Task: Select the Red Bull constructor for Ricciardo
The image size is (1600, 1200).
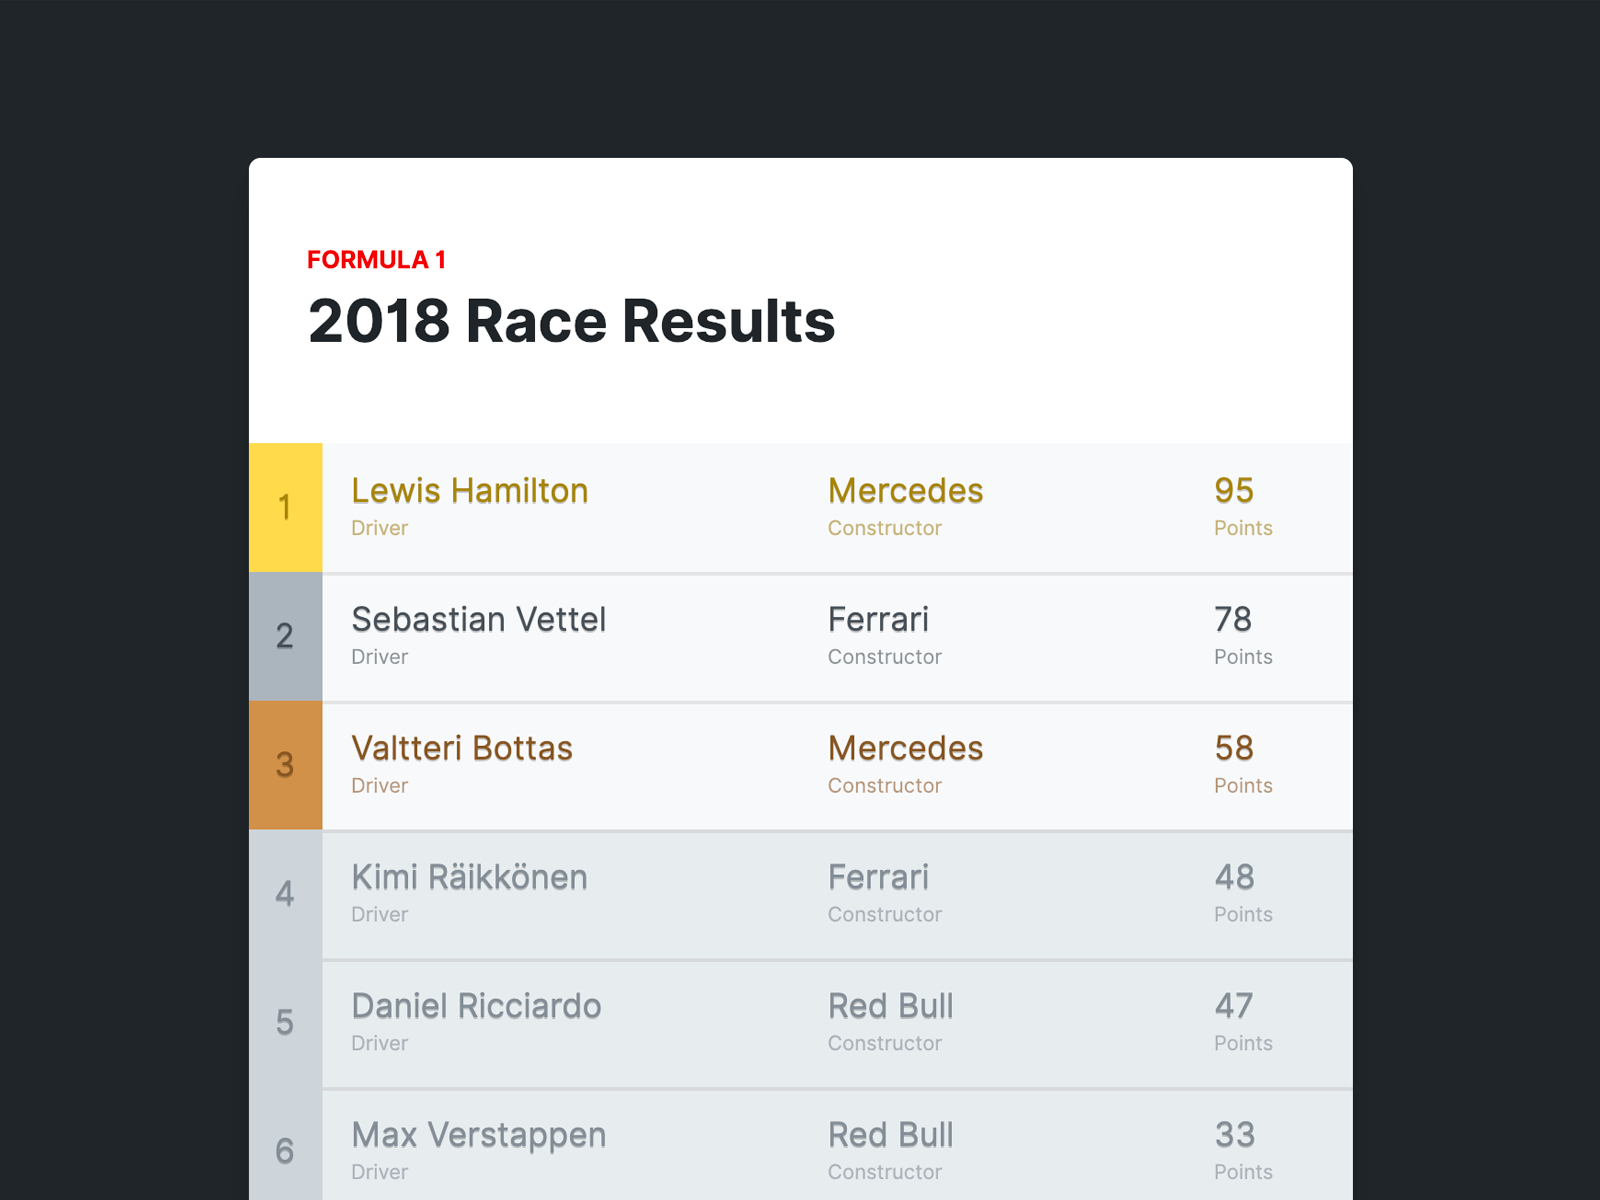Action: point(890,1007)
